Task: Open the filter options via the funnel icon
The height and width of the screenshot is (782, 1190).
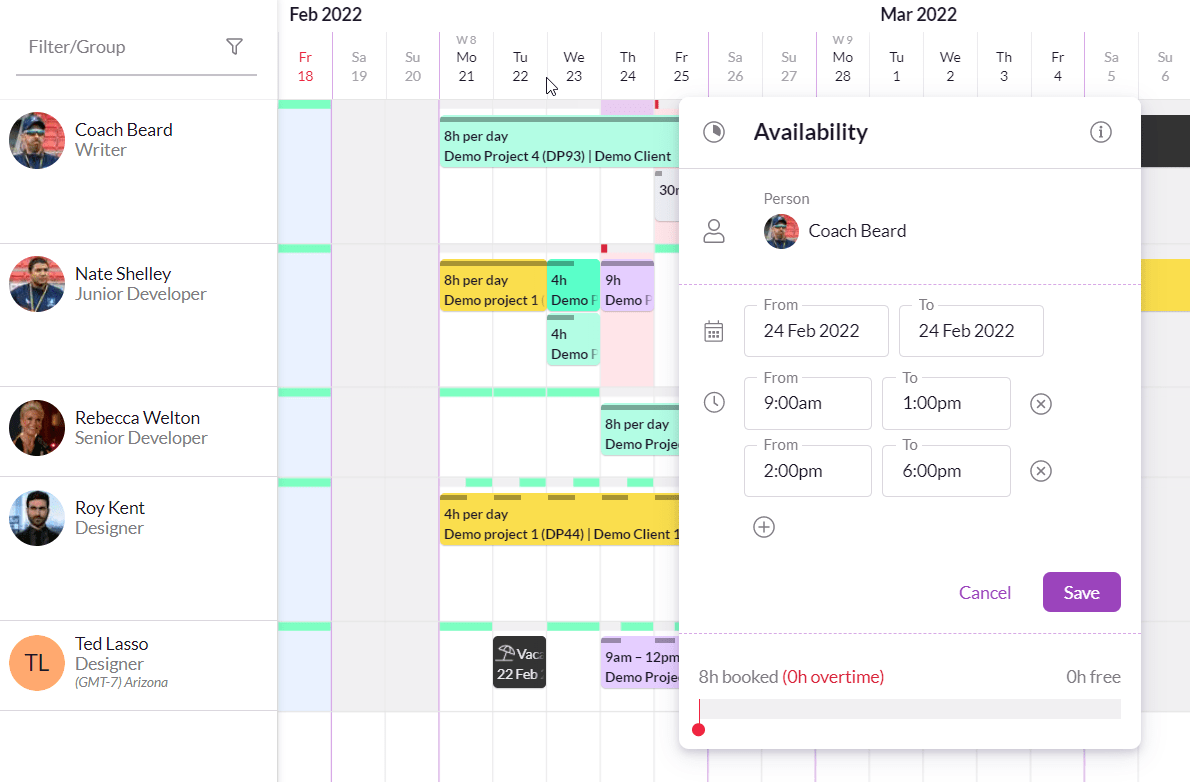Action: point(234,46)
